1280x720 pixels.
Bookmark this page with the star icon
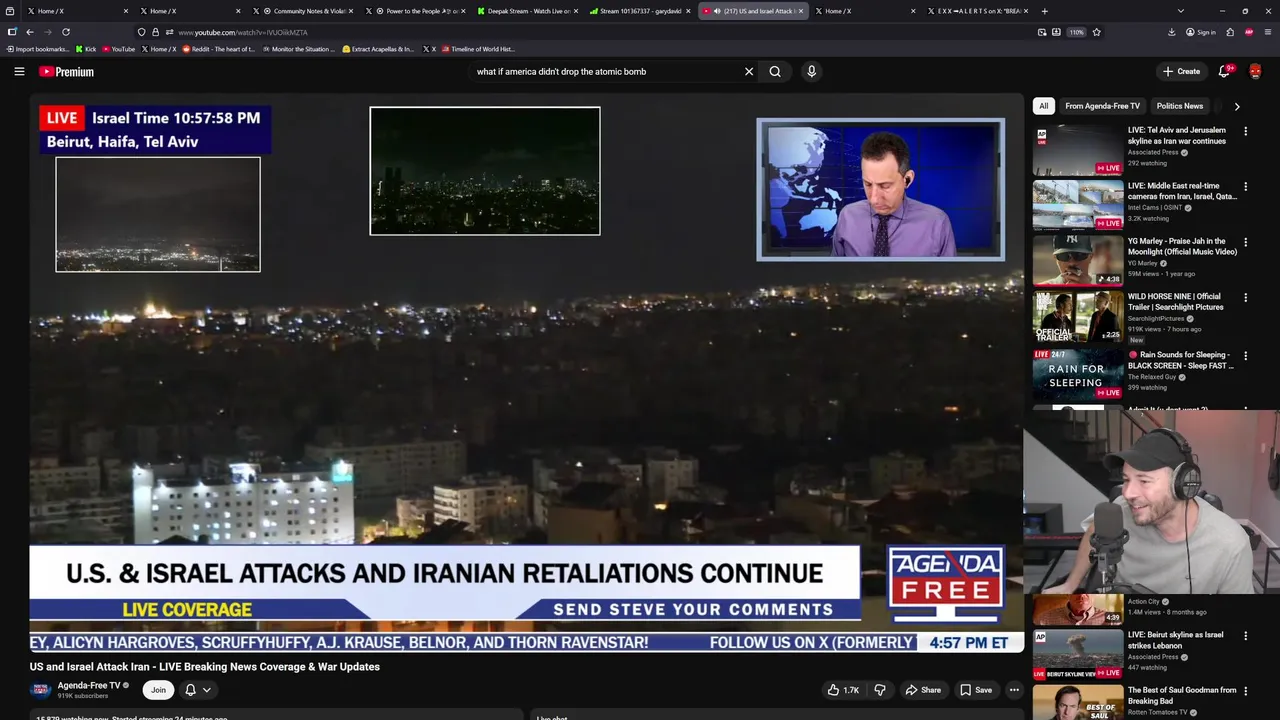1096,32
